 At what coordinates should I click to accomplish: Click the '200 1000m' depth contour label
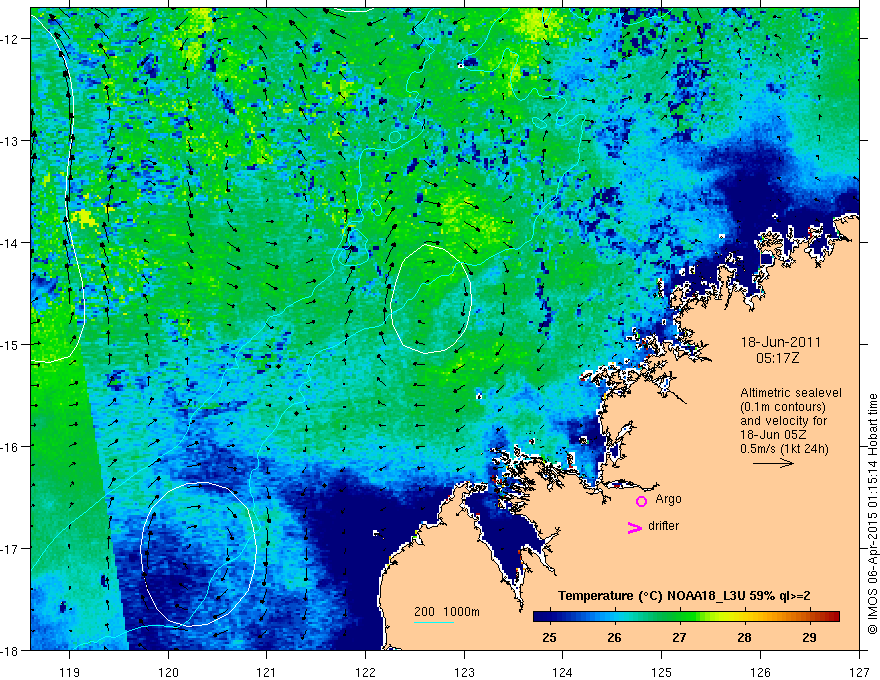447,612
